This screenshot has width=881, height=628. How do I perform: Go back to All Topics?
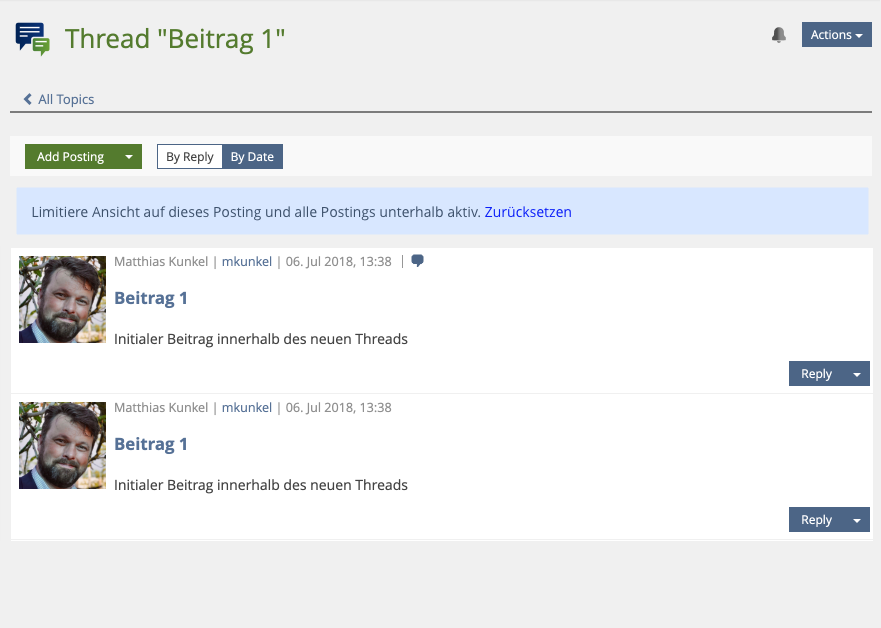(x=66, y=99)
